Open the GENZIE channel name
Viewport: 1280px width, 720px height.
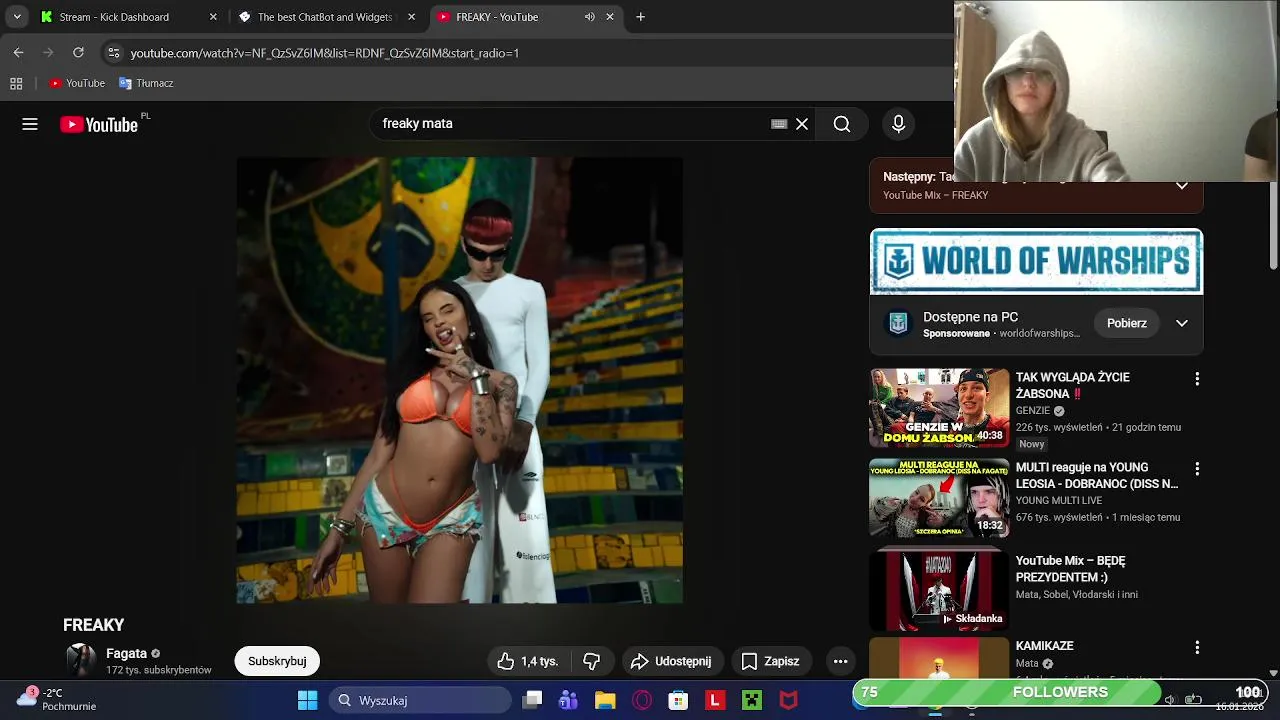[x=1033, y=411]
